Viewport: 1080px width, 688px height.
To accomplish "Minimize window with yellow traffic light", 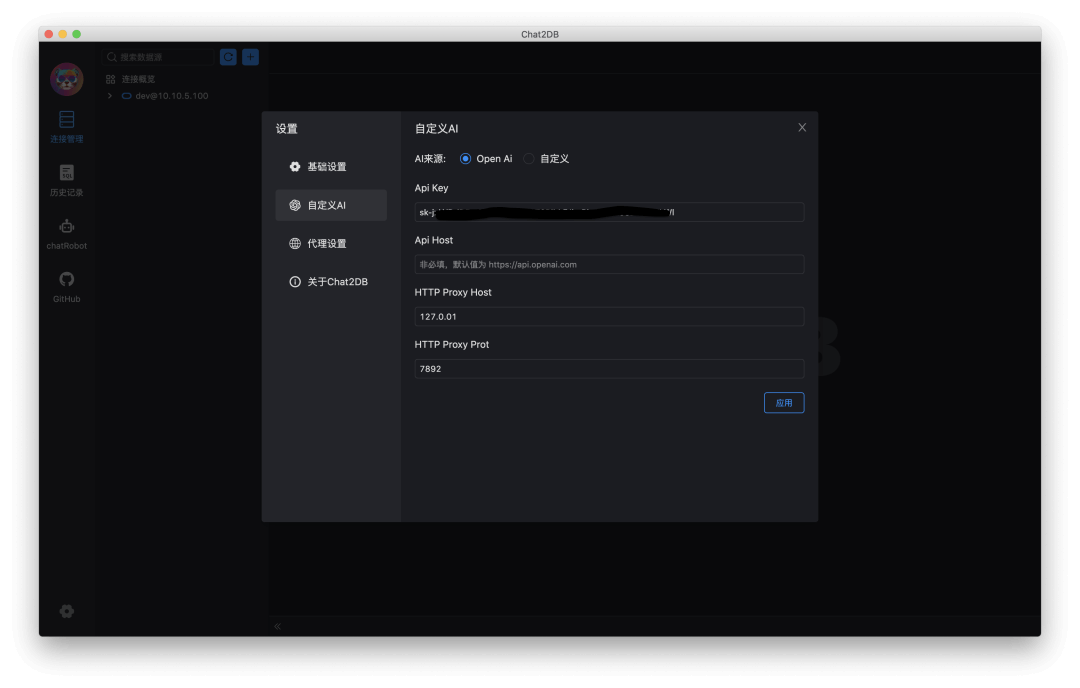I will [63, 34].
